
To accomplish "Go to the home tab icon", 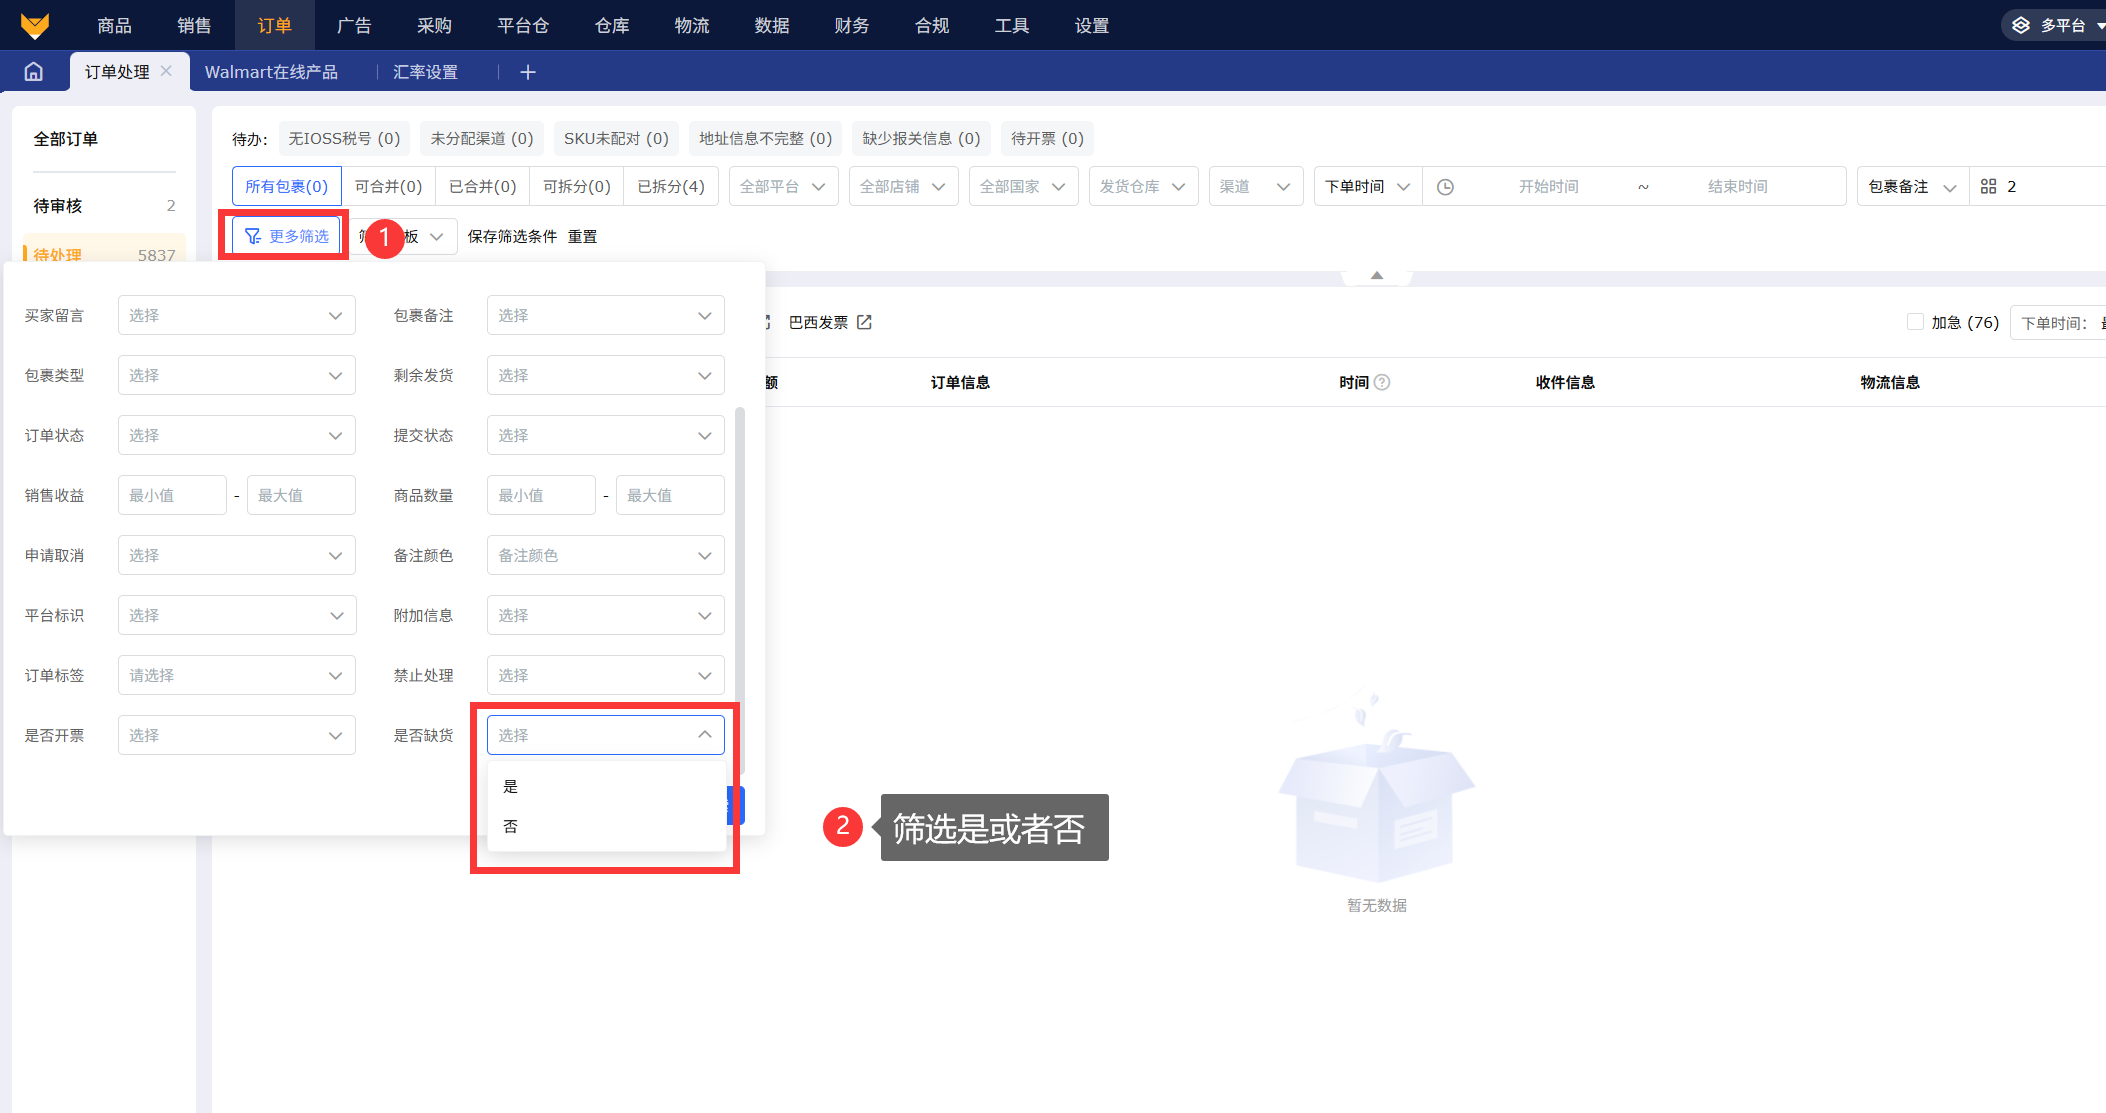I will tap(34, 72).
